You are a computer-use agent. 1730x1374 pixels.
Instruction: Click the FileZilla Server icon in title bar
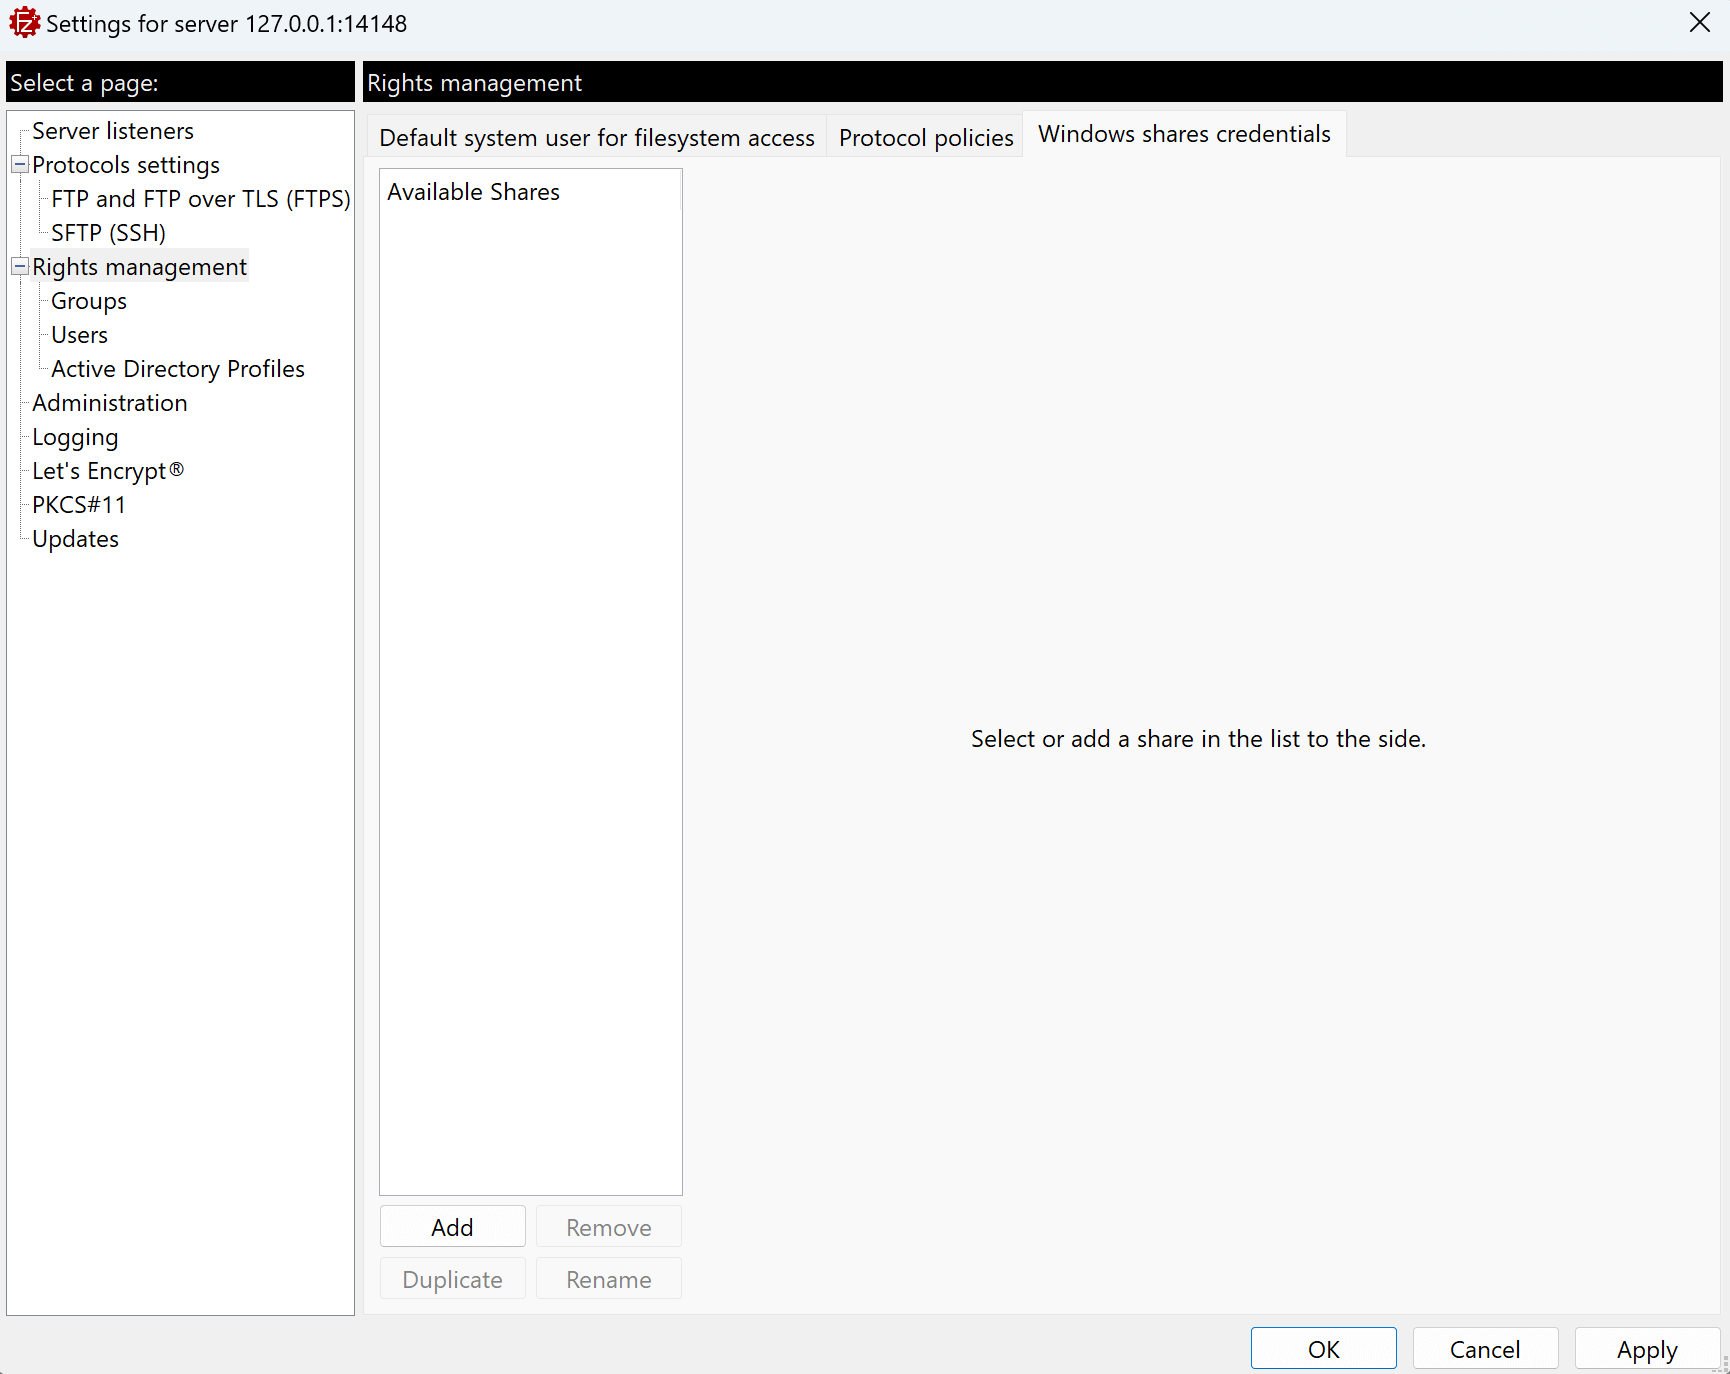tap(25, 22)
